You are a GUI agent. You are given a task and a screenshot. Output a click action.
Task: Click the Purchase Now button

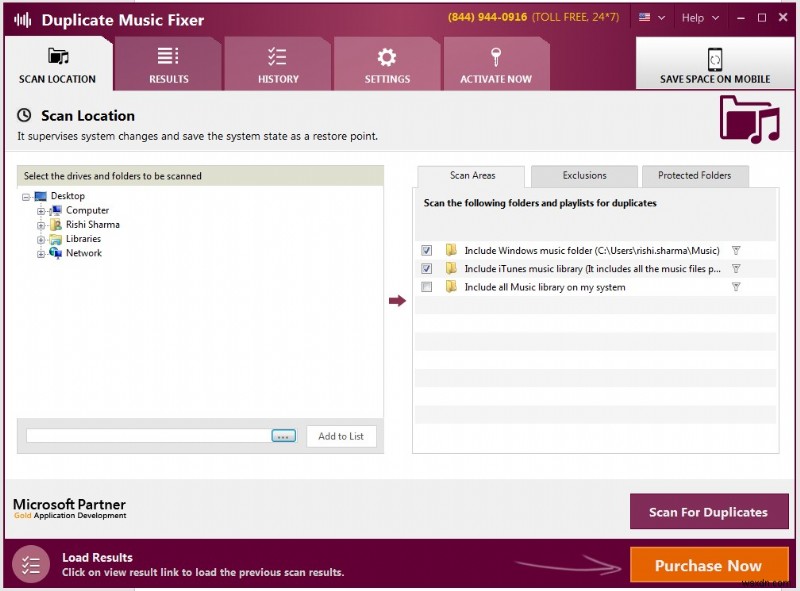pyautogui.click(x=708, y=566)
